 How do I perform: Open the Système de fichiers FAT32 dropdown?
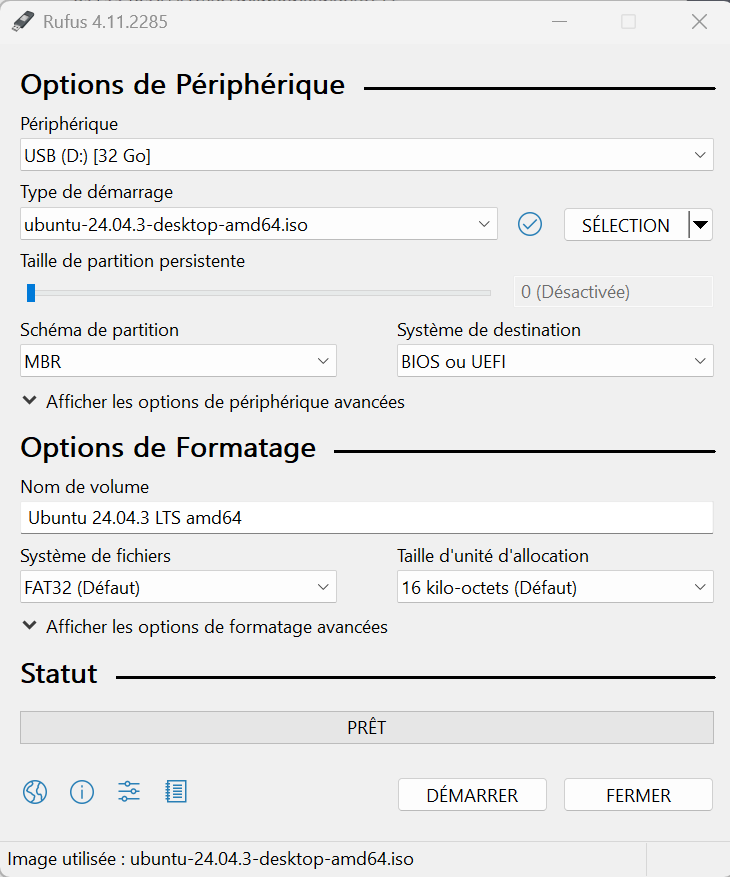(x=178, y=588)
